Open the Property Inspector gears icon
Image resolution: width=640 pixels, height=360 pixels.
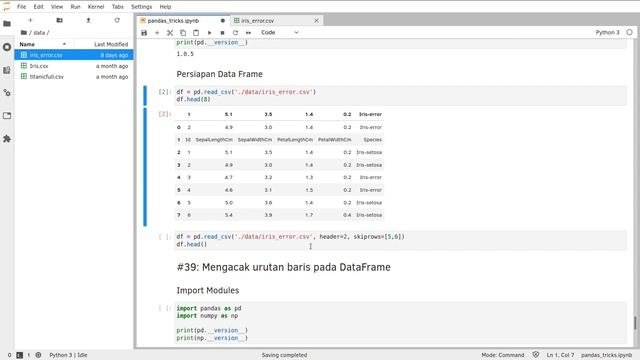point(7,93)
